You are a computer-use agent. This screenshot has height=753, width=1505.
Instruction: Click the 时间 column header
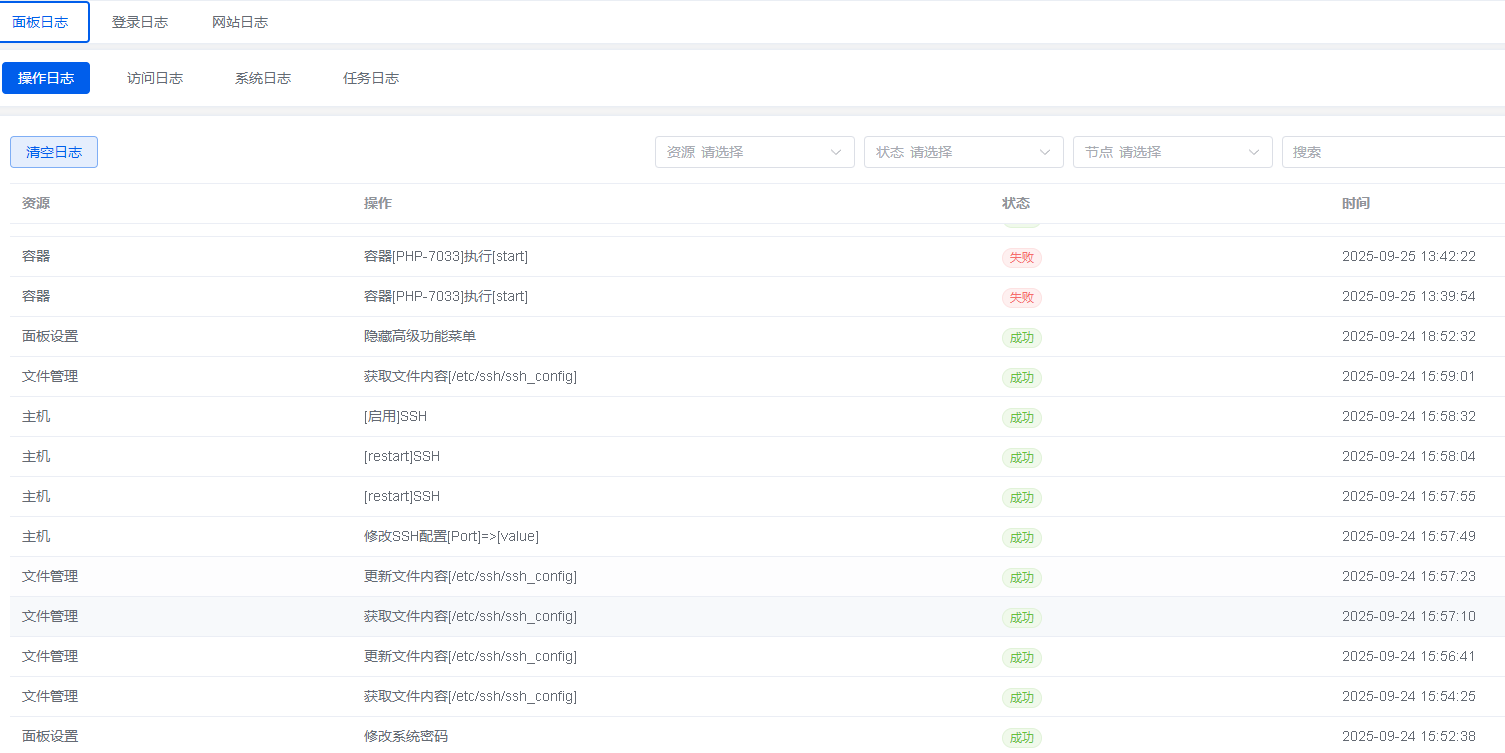click(1356, 203)
